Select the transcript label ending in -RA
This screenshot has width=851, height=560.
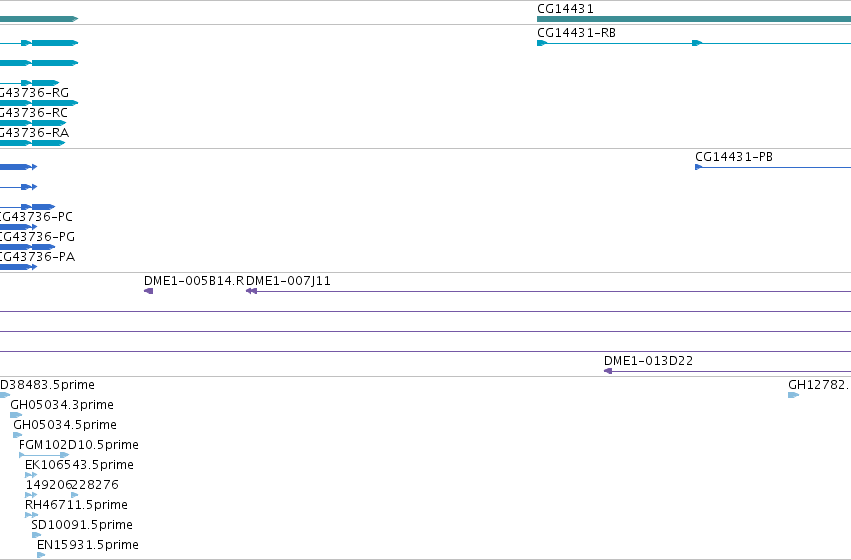pyautogui.click(x=34, y=133)
